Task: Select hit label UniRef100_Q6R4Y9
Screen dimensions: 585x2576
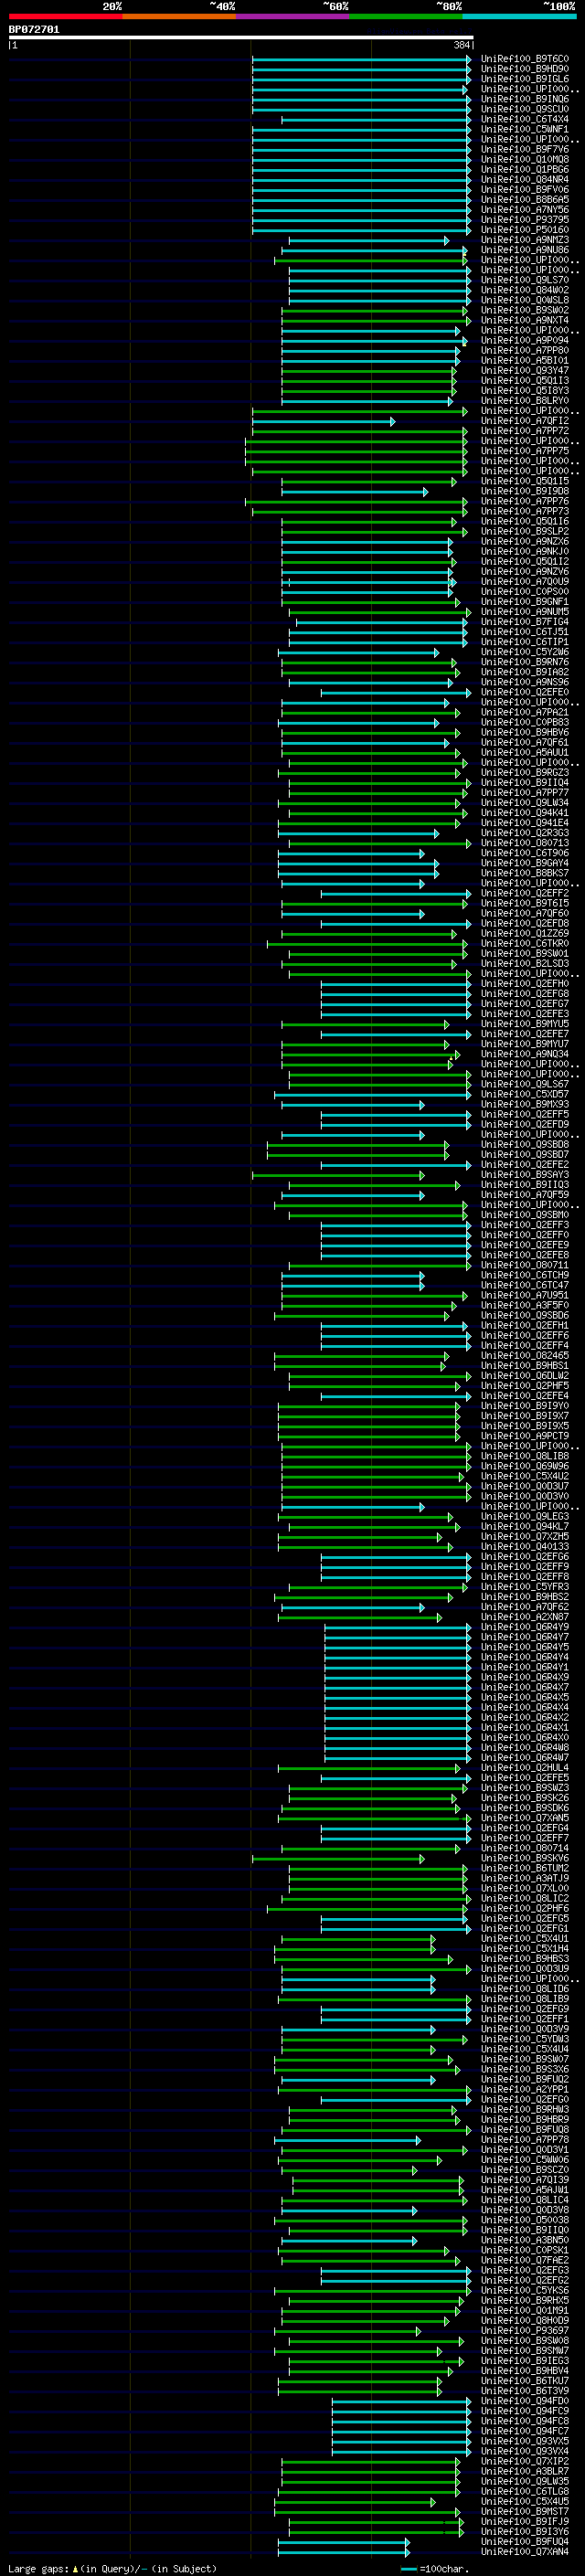Action: click(x=525, y=1627)
